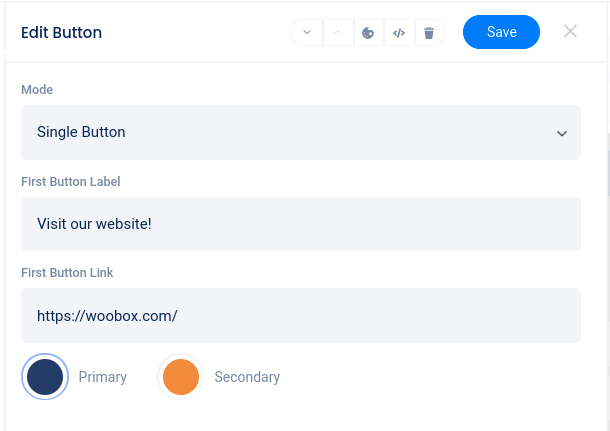
Task: Choose the Secondary style label
Action: [247, 377]
